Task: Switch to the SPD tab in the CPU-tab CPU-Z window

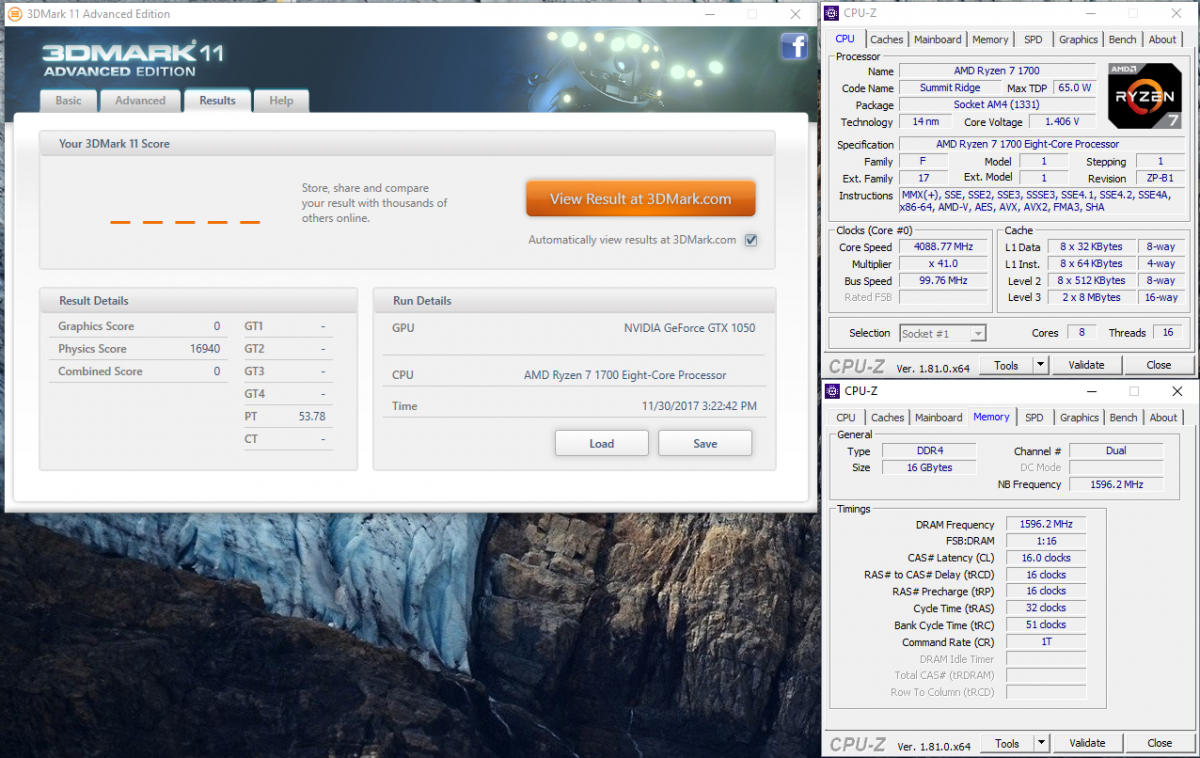Action: point(1033,40)
